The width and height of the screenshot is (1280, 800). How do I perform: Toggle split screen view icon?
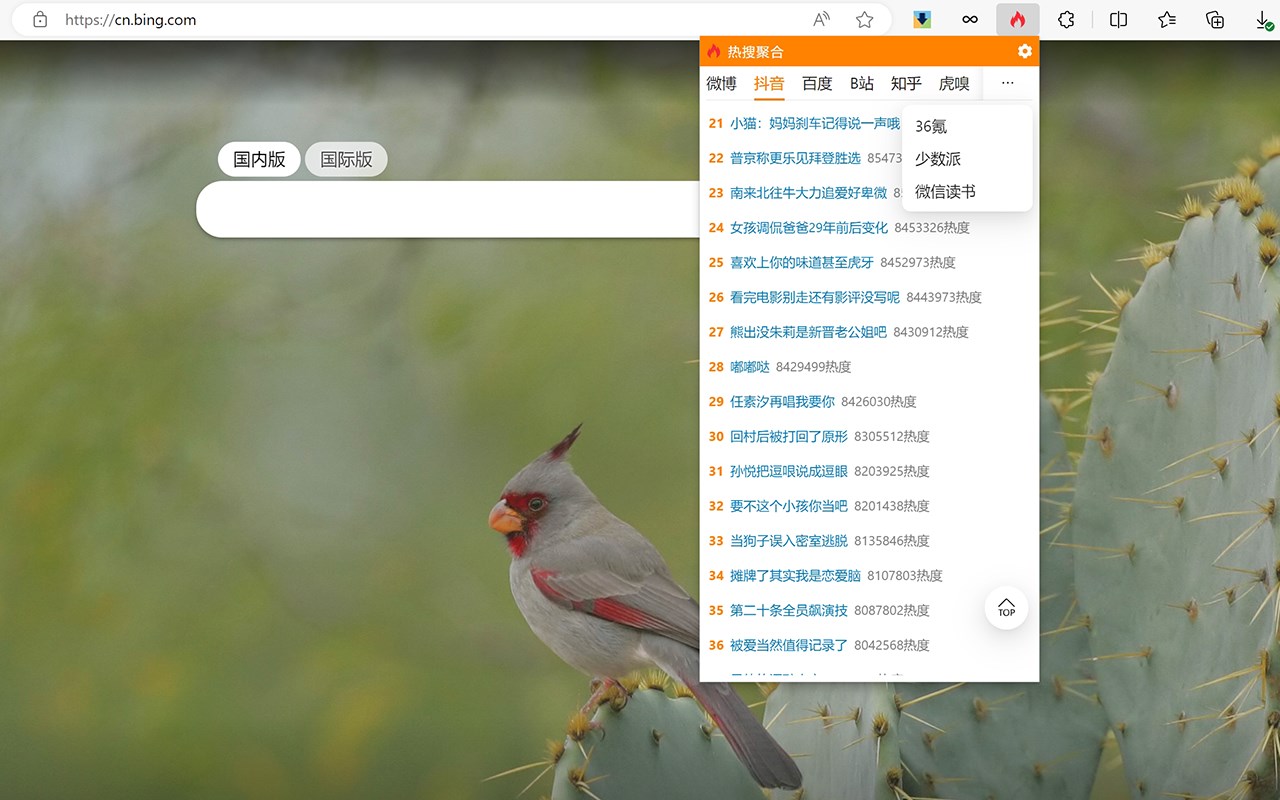(x=1119, y=20)
